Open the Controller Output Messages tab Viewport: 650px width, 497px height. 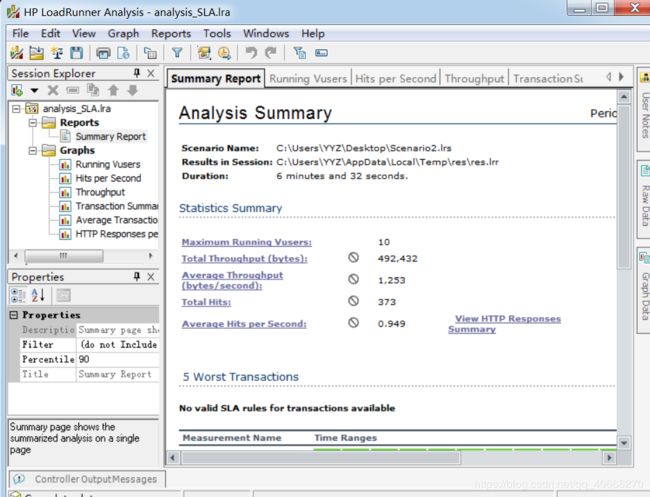[x=88, y=479]
